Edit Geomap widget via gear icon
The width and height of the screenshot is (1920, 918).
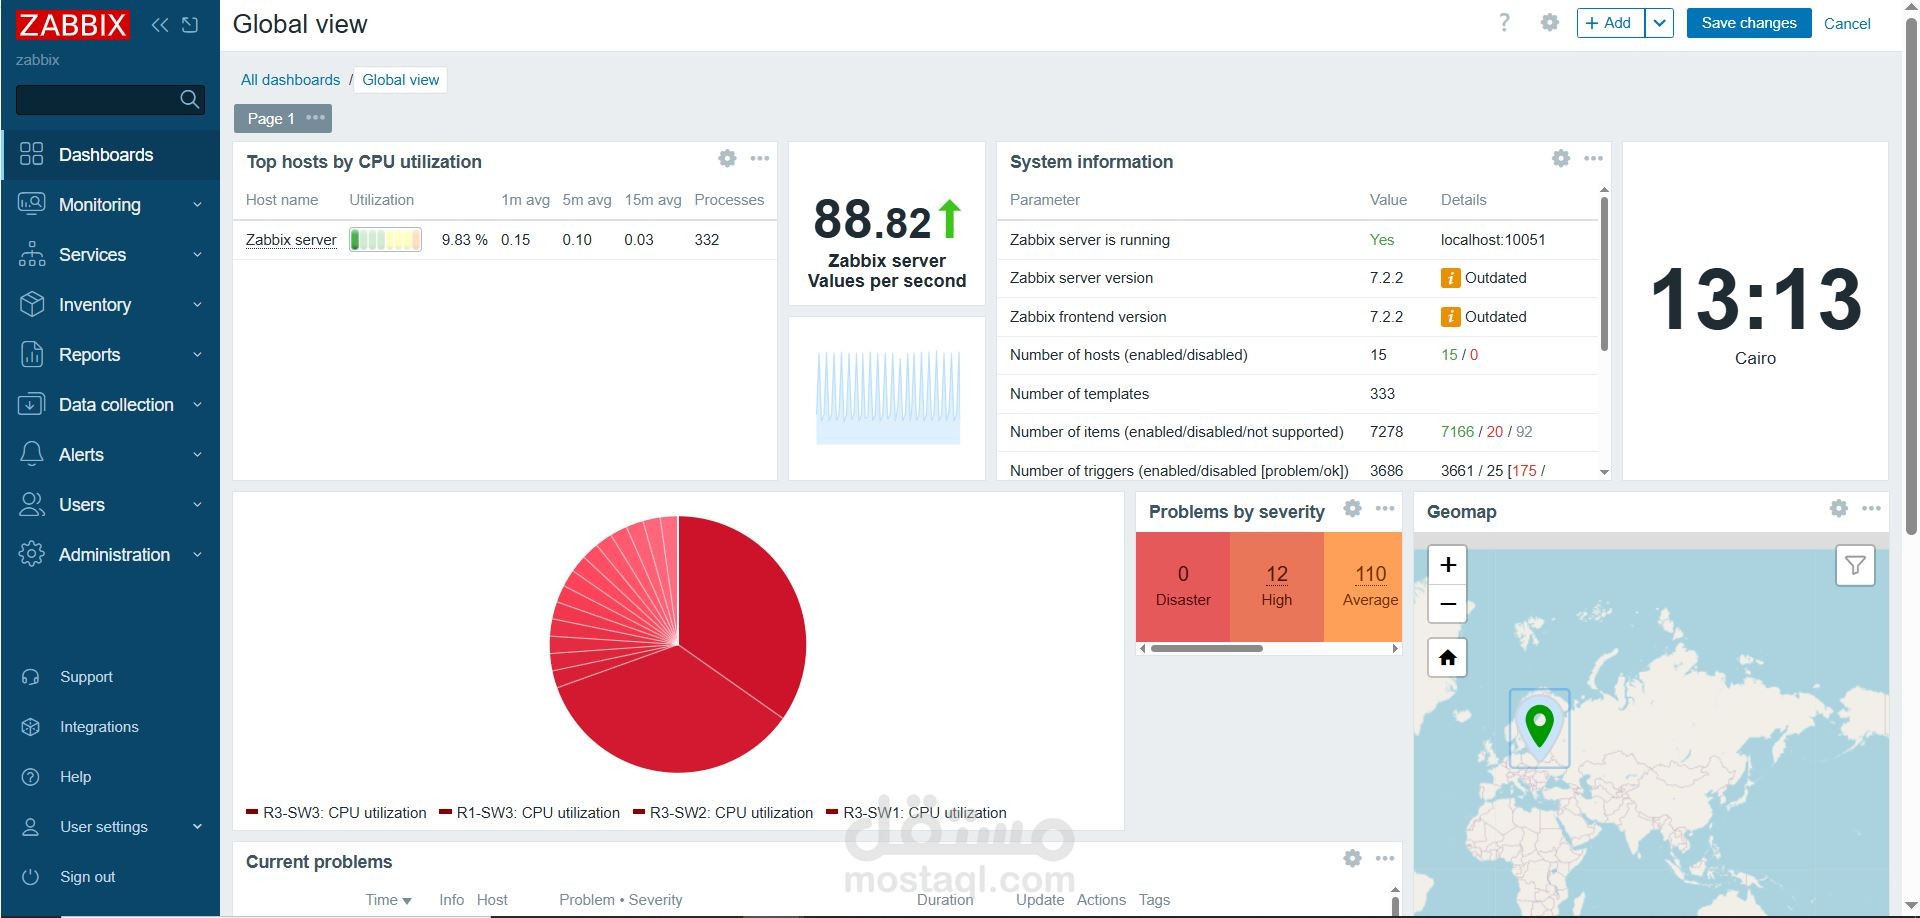click(1838, 508)
